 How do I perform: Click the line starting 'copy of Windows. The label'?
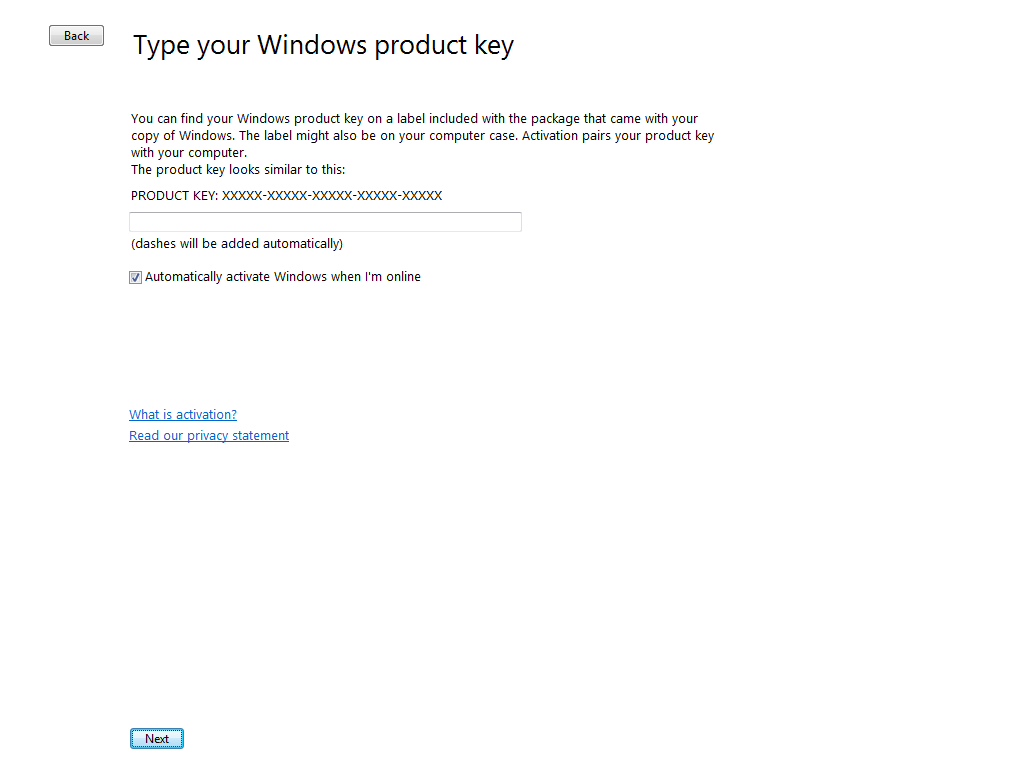[x=422, y=136]
